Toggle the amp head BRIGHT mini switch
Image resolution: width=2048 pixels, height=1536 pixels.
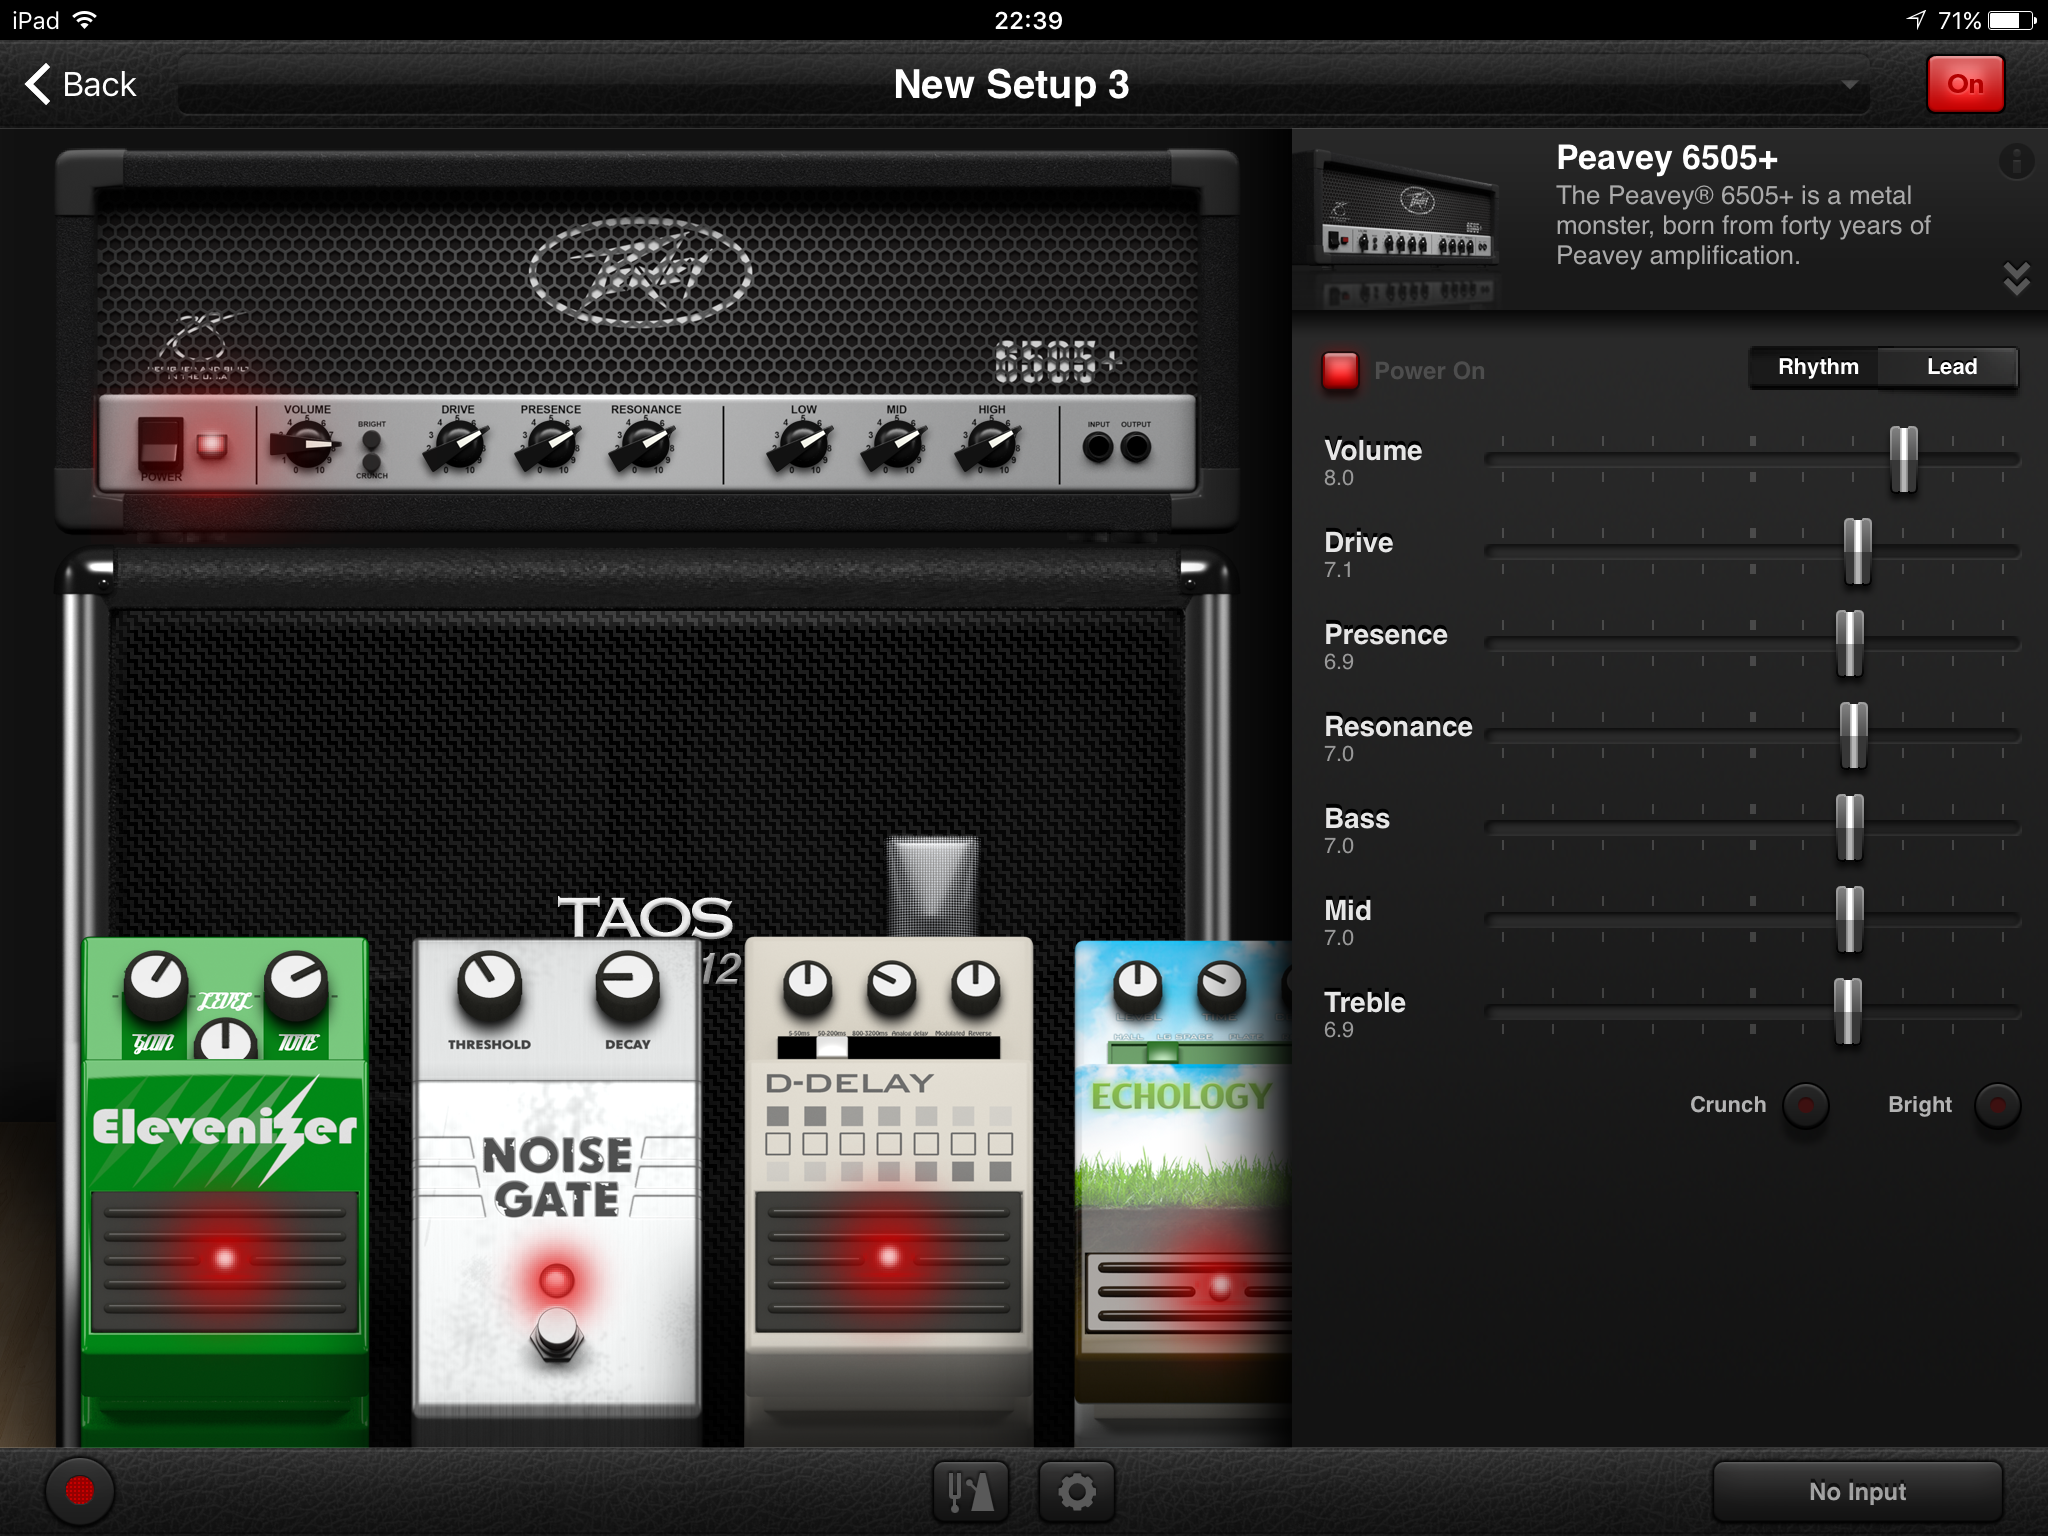click(x=371, y=440)
